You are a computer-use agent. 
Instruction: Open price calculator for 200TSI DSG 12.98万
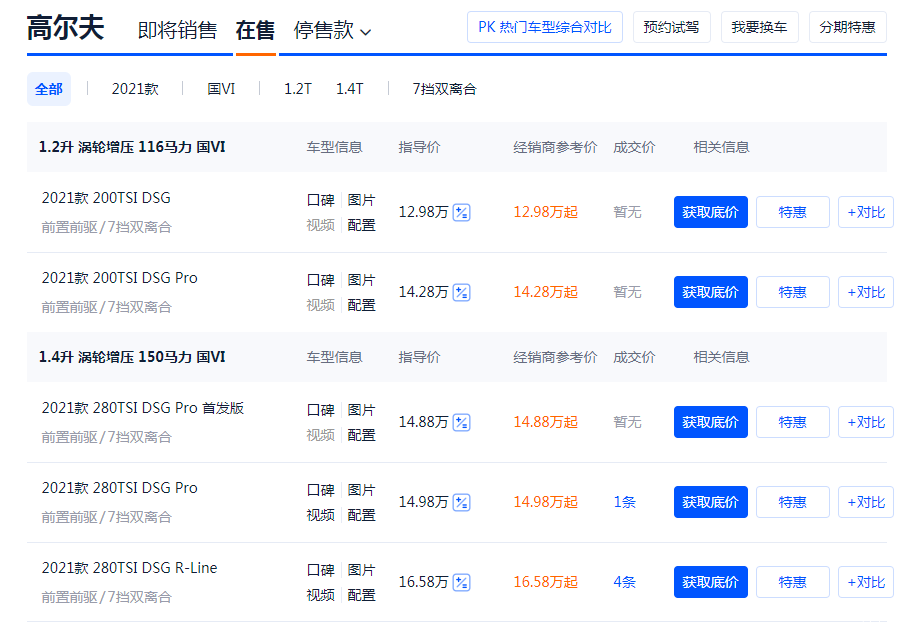tap(461, 212)
